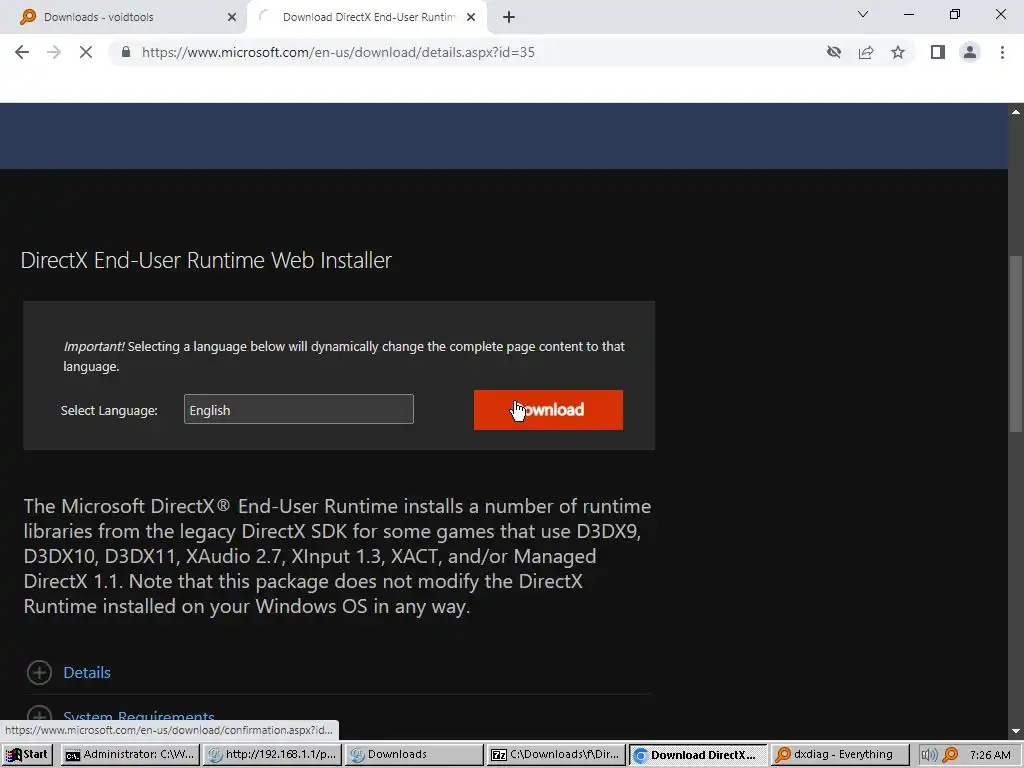The image size is (1024, 768).
Task: Click the DirectX End-User Runtime Web Installer heading
Action: coord(206,260)
